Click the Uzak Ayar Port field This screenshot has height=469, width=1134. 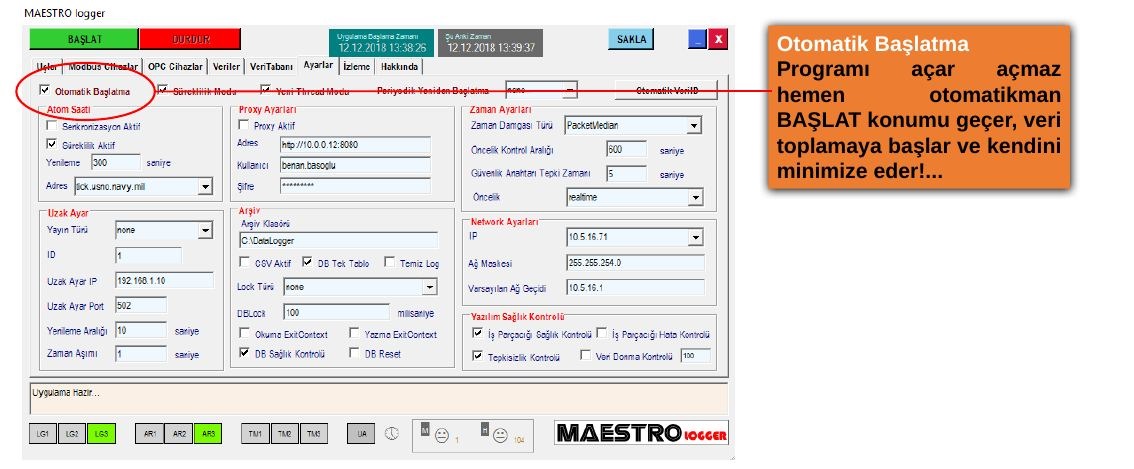click(x=140, y=305)
